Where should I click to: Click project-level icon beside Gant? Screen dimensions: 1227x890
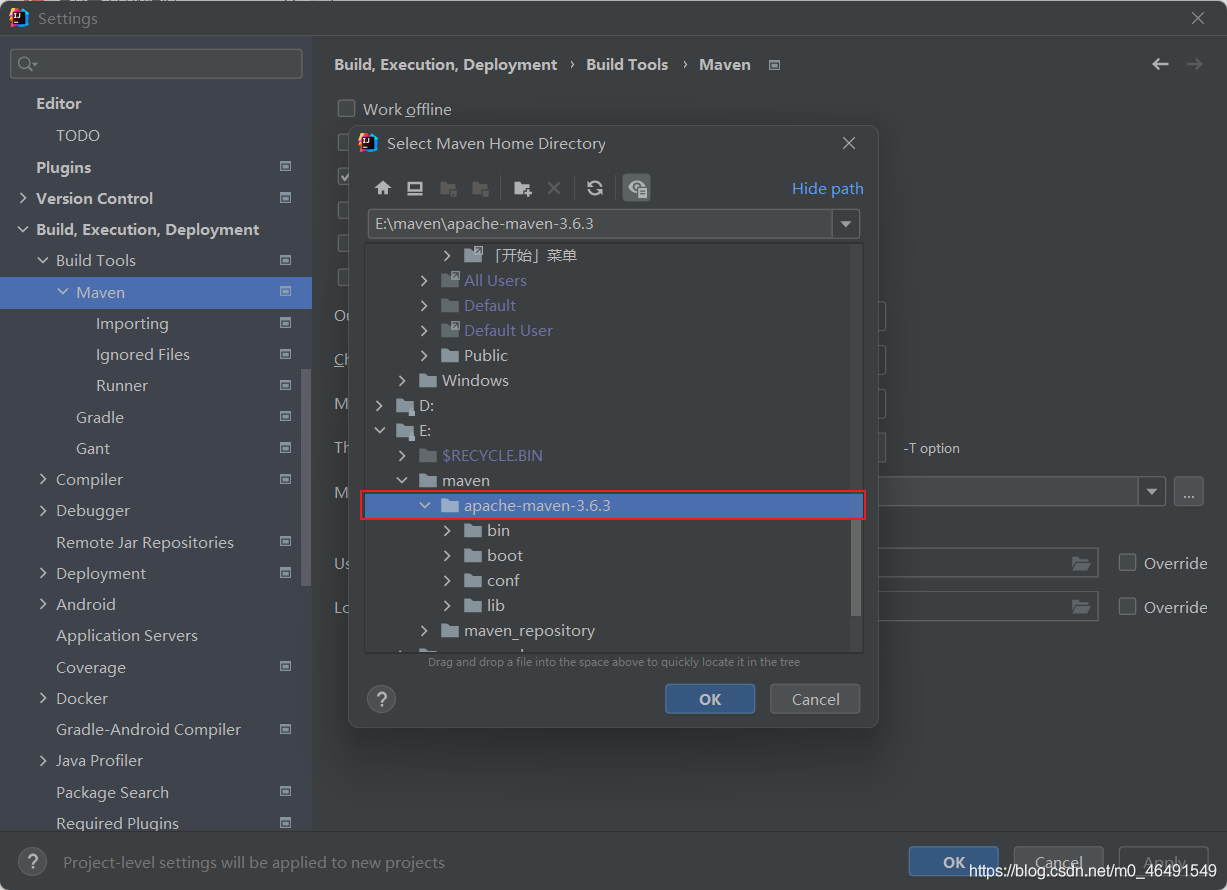286,448
